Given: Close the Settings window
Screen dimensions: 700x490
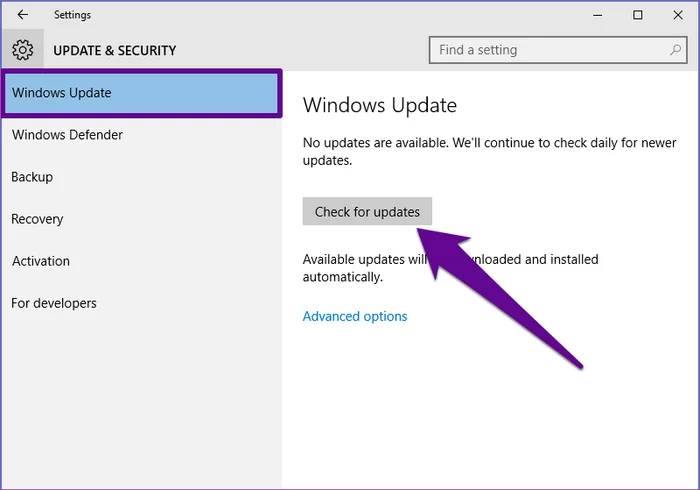Looking at the screenshot, I should (x=678, y=15).
